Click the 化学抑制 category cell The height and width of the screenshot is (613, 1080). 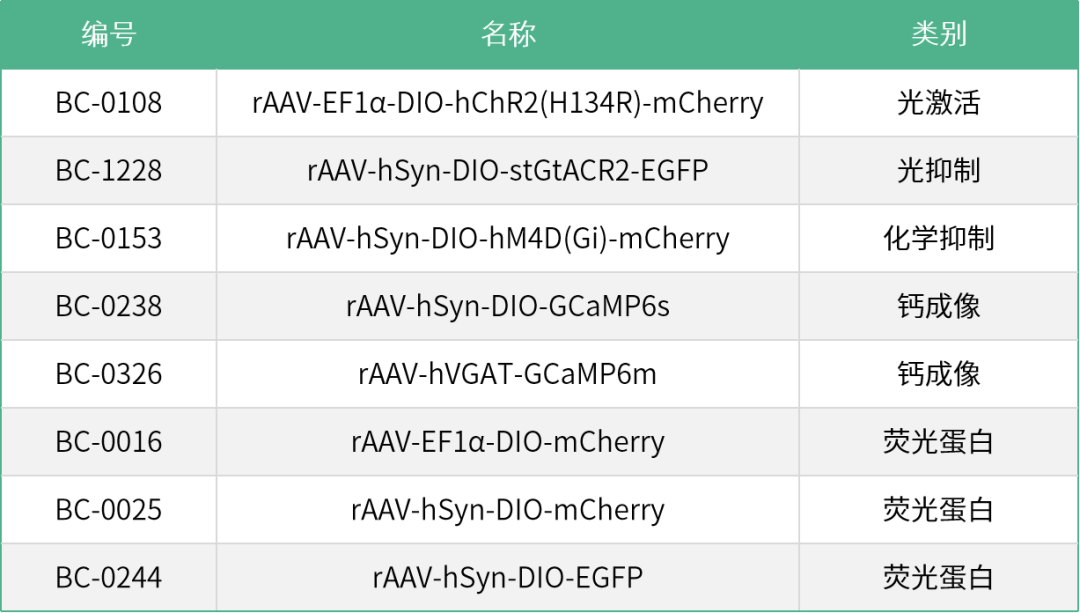[x=938, y=239]
